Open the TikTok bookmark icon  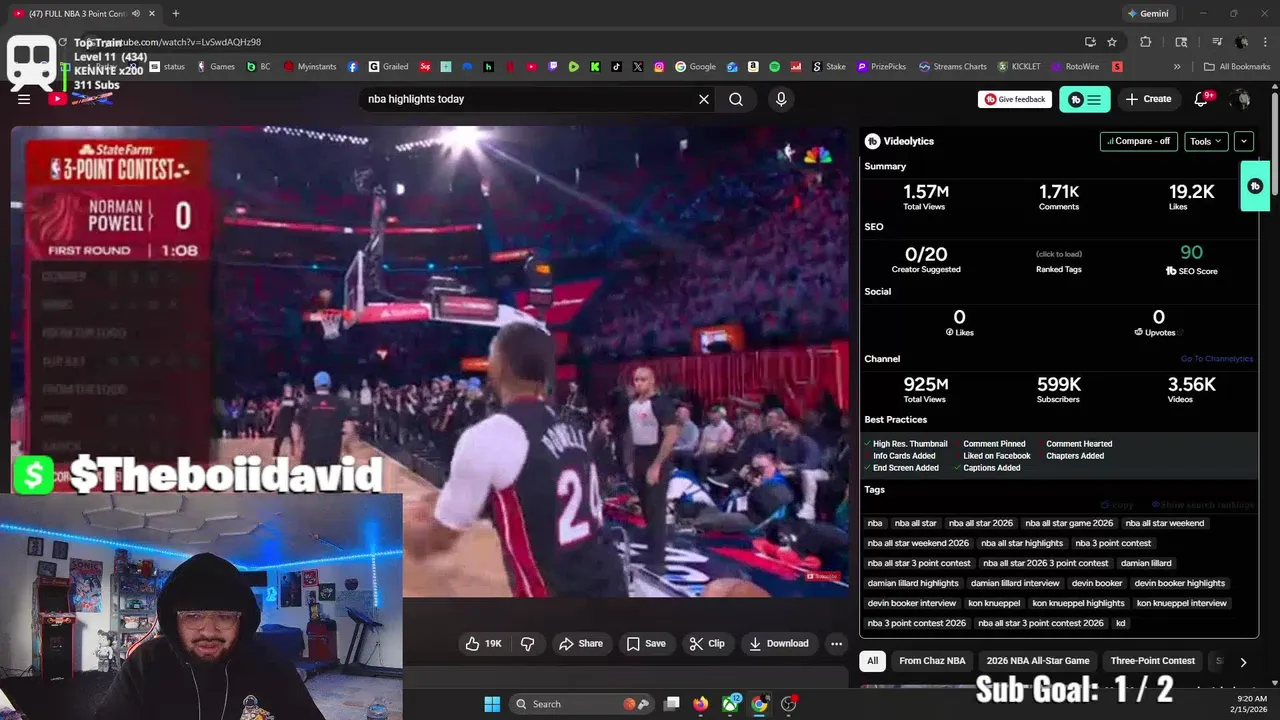[x=617, y=67]
